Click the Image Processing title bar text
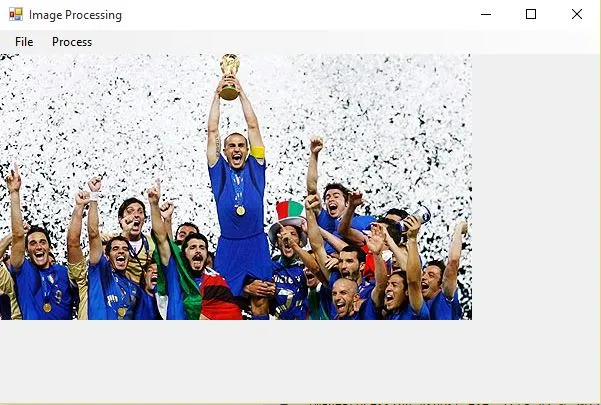This screenshot has height=405, width=601. [76, 15]
